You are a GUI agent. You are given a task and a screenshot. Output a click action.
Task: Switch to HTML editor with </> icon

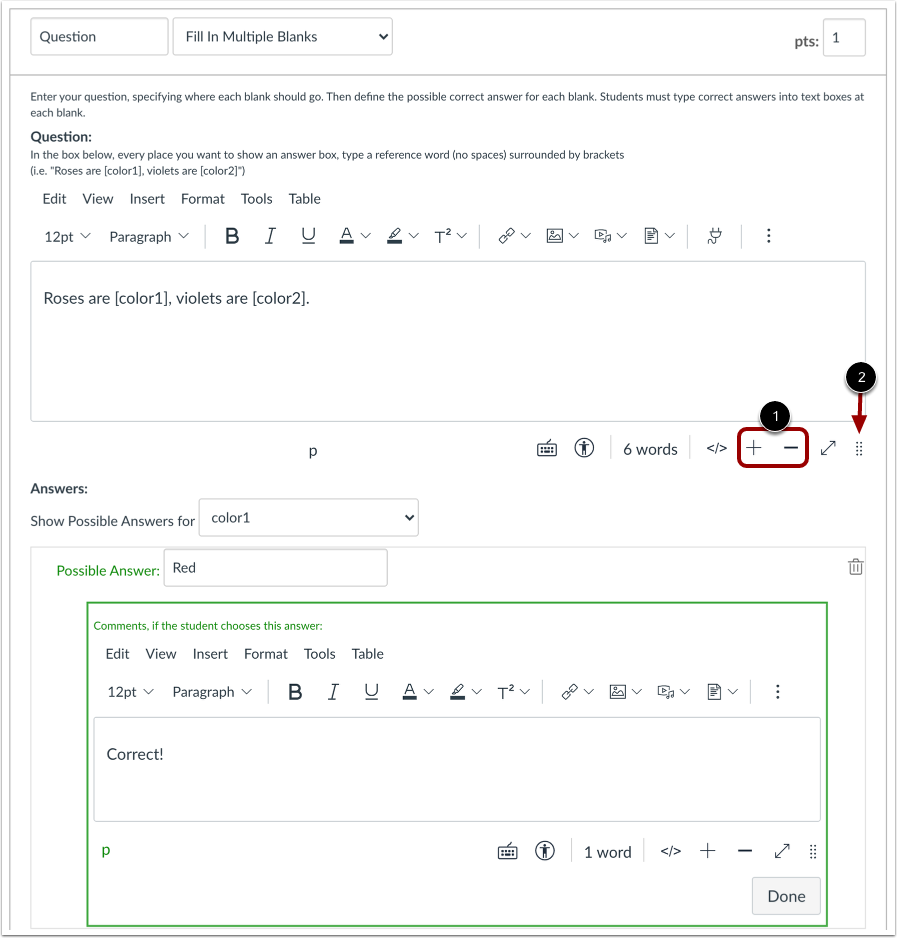click(715, 449)
